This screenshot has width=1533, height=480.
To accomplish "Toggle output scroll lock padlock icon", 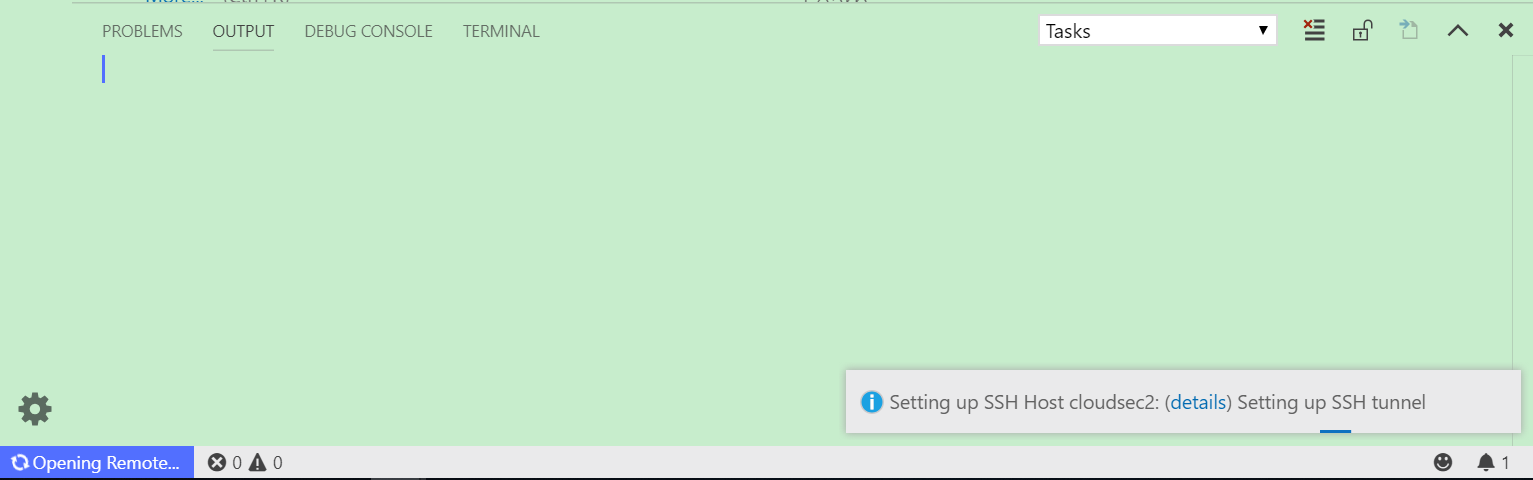I will pyautogui.click(x=1361, y=31).
